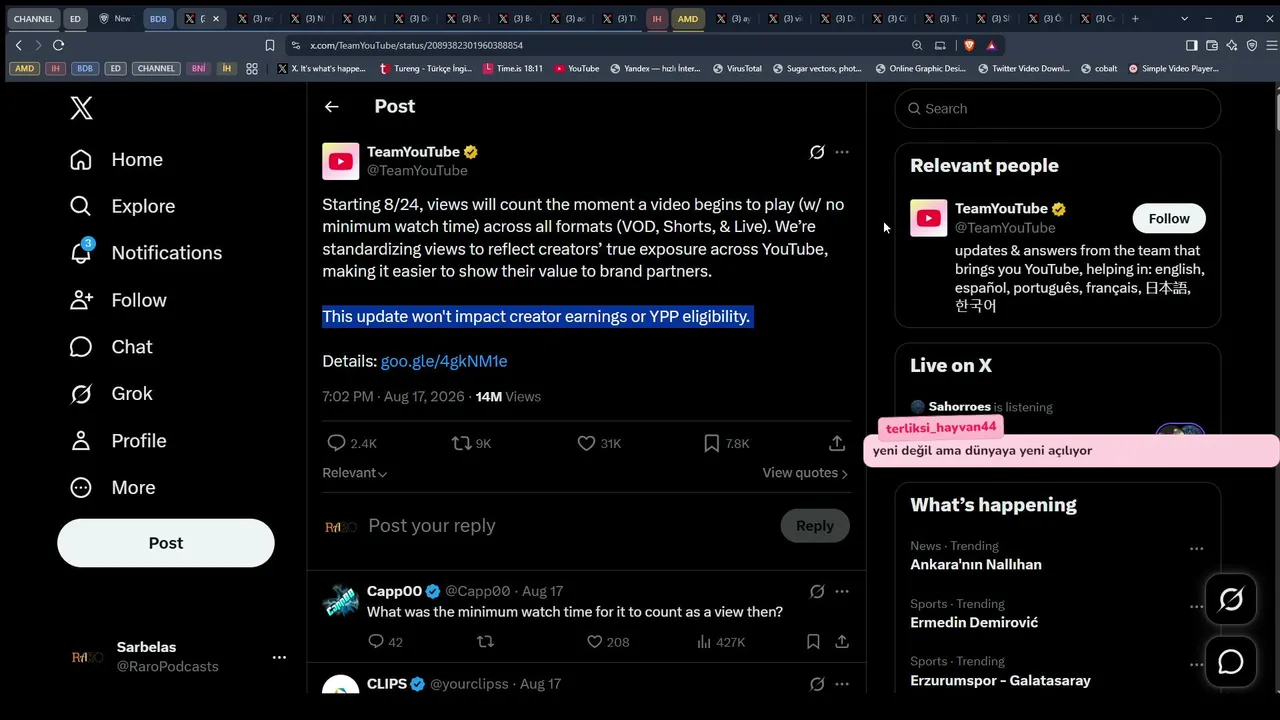The width and height of the screenshot is (1280, 720).
Task: Open options for Erzurumspor - Galatasaray trend
Action: click(1196, 664)
